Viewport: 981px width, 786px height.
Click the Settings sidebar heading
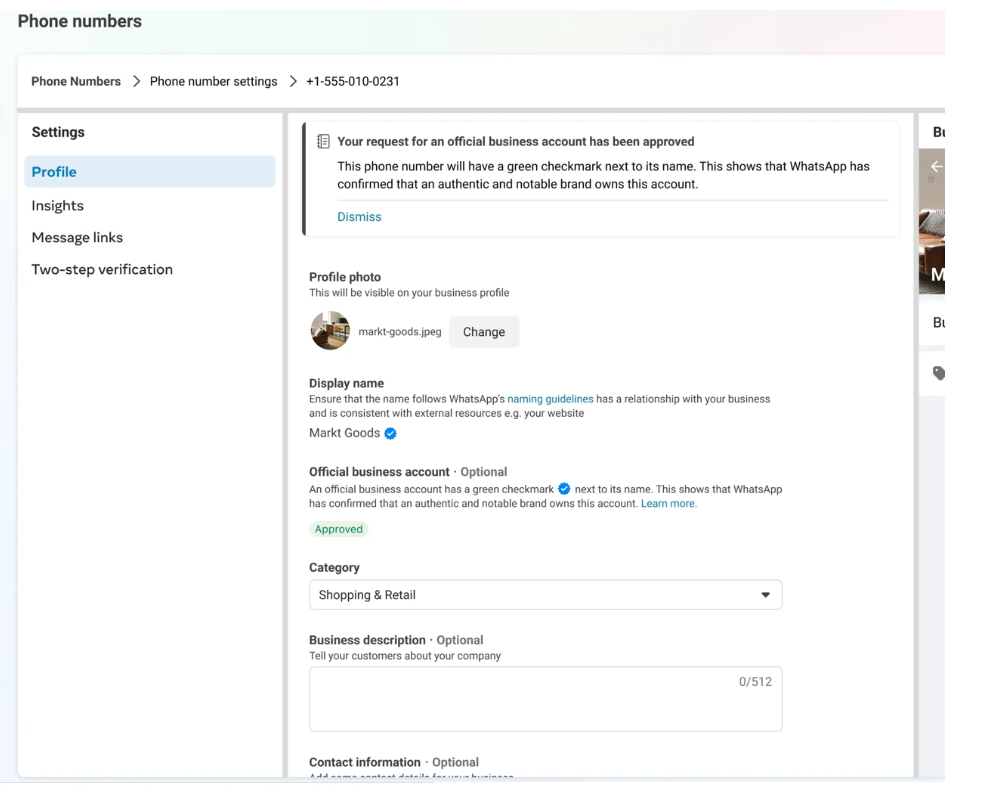(58, 132)
